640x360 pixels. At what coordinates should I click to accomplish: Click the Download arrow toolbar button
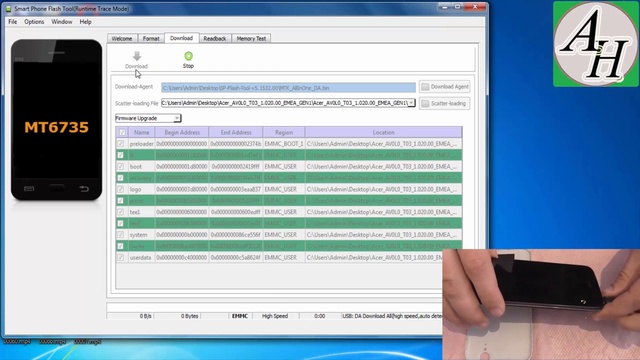(x=136, y=60)
